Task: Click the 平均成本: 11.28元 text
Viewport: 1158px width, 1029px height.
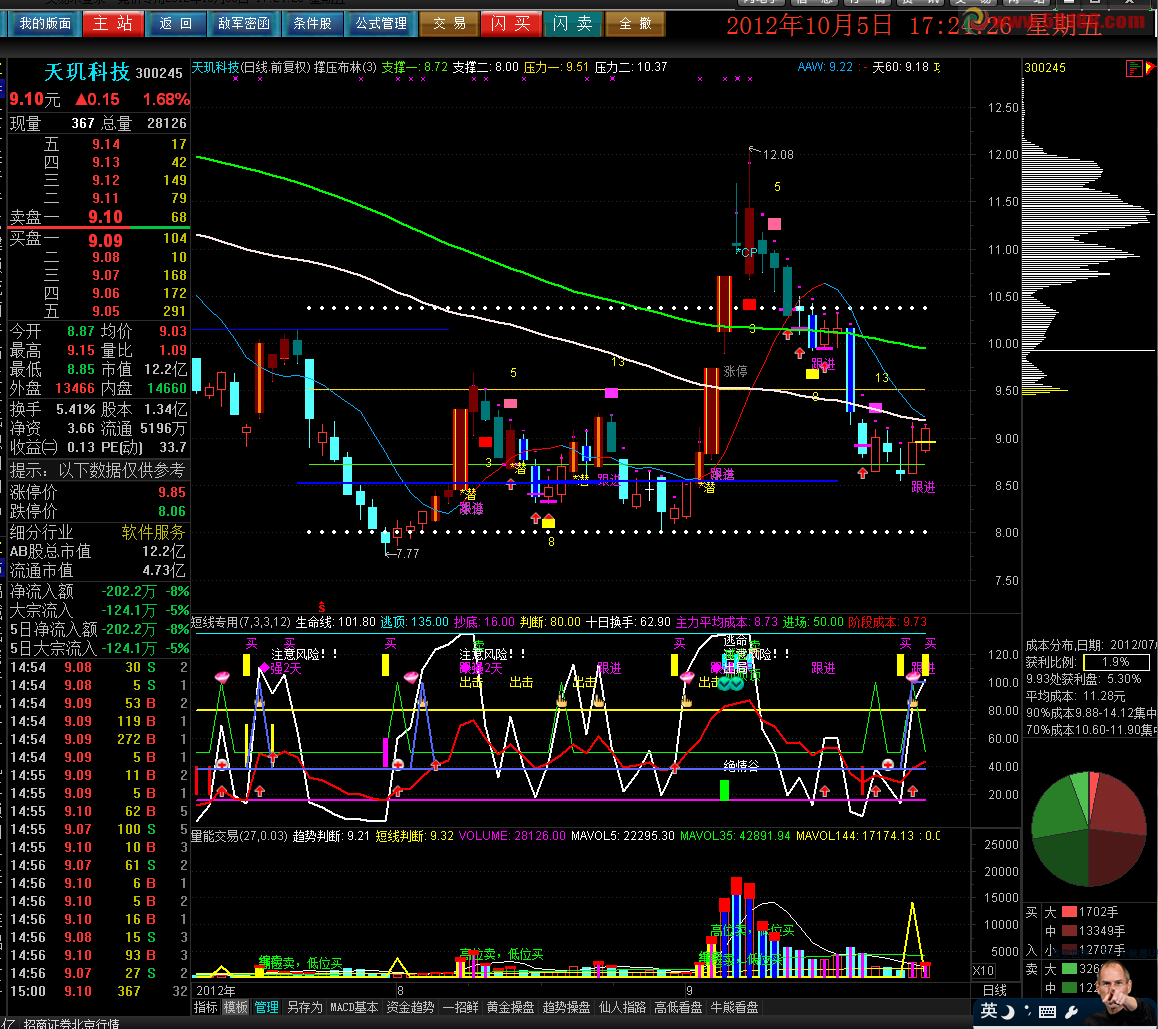Action: click(x=1075, y=696)
